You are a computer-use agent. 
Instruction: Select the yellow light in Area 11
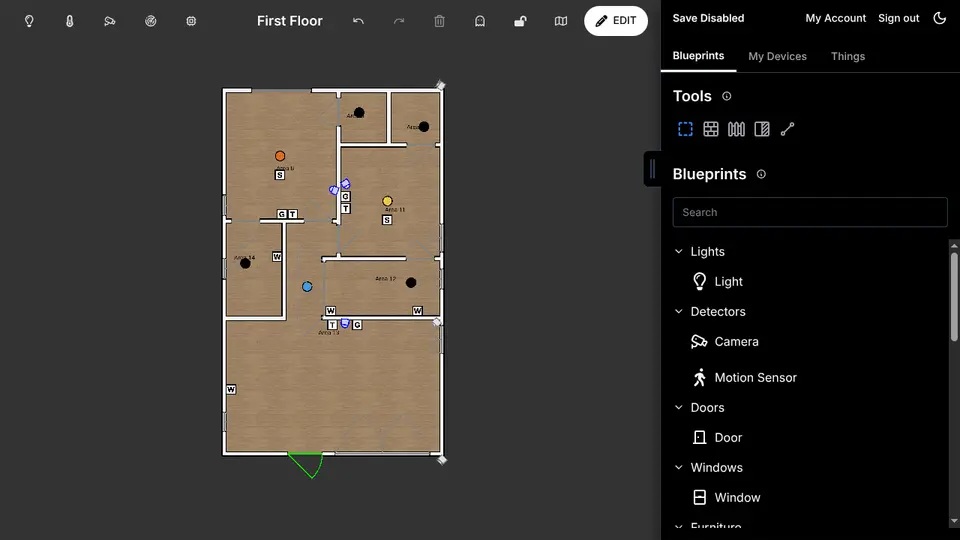(x=388, y=201)
